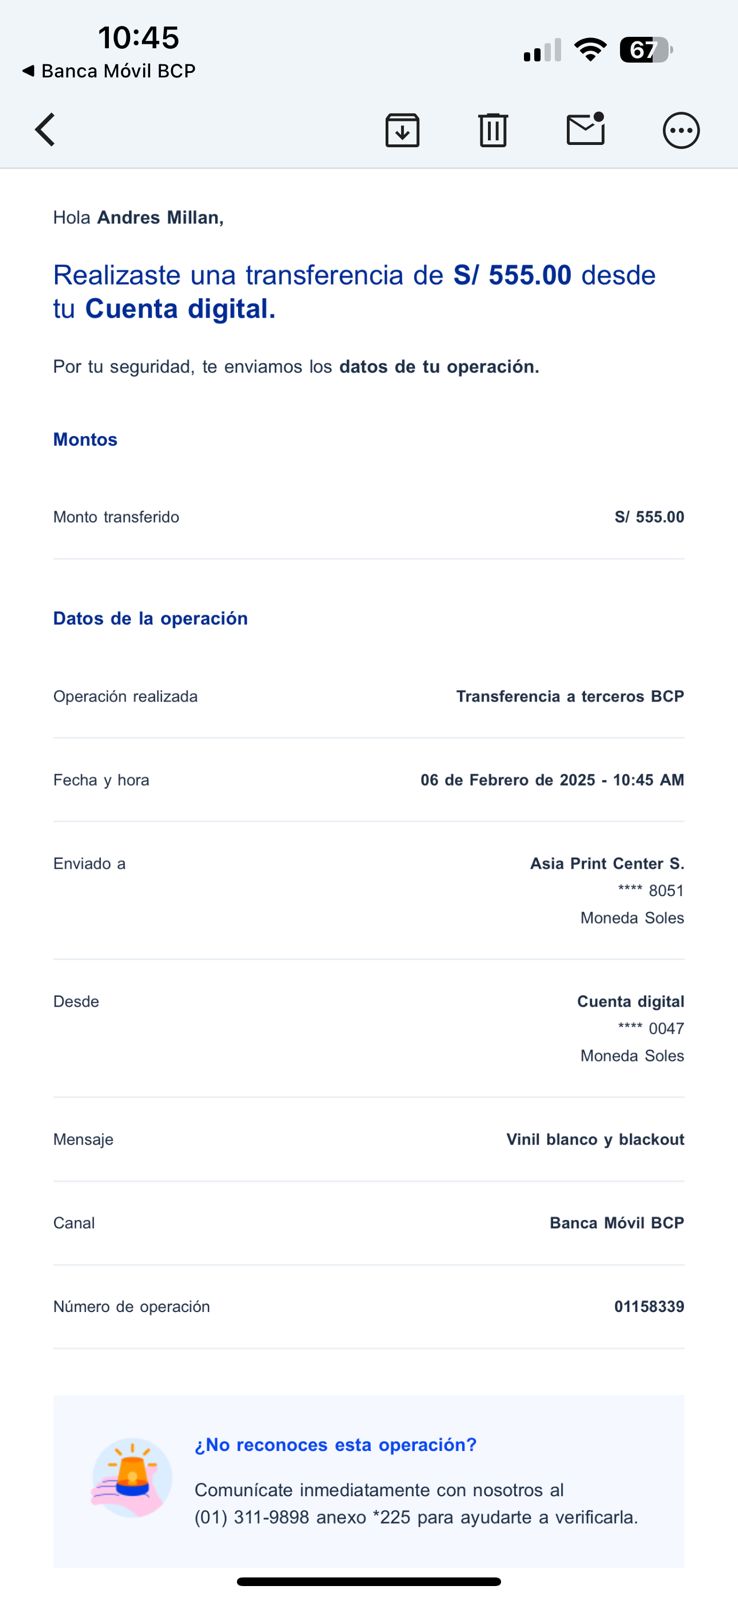This screenshot has height=1600, width=738.
Task: Tap the battery level indicator
Action: 646,50
